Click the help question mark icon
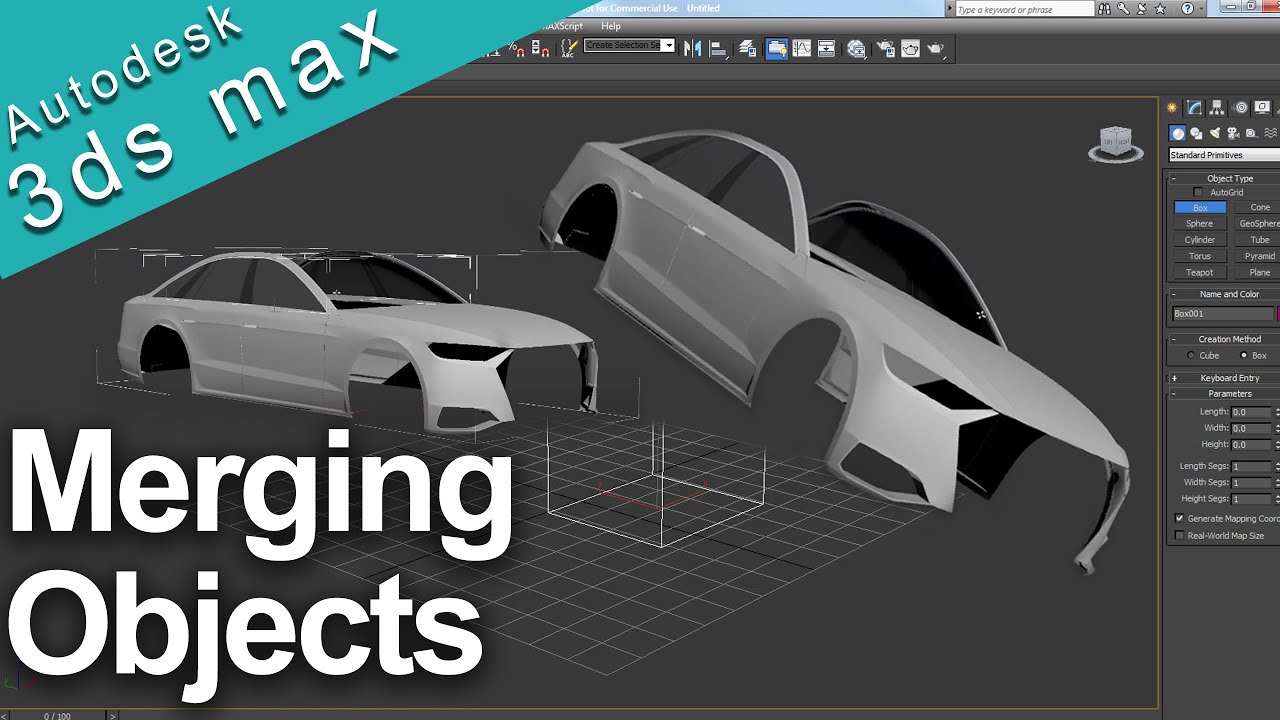 point(1187,9)
